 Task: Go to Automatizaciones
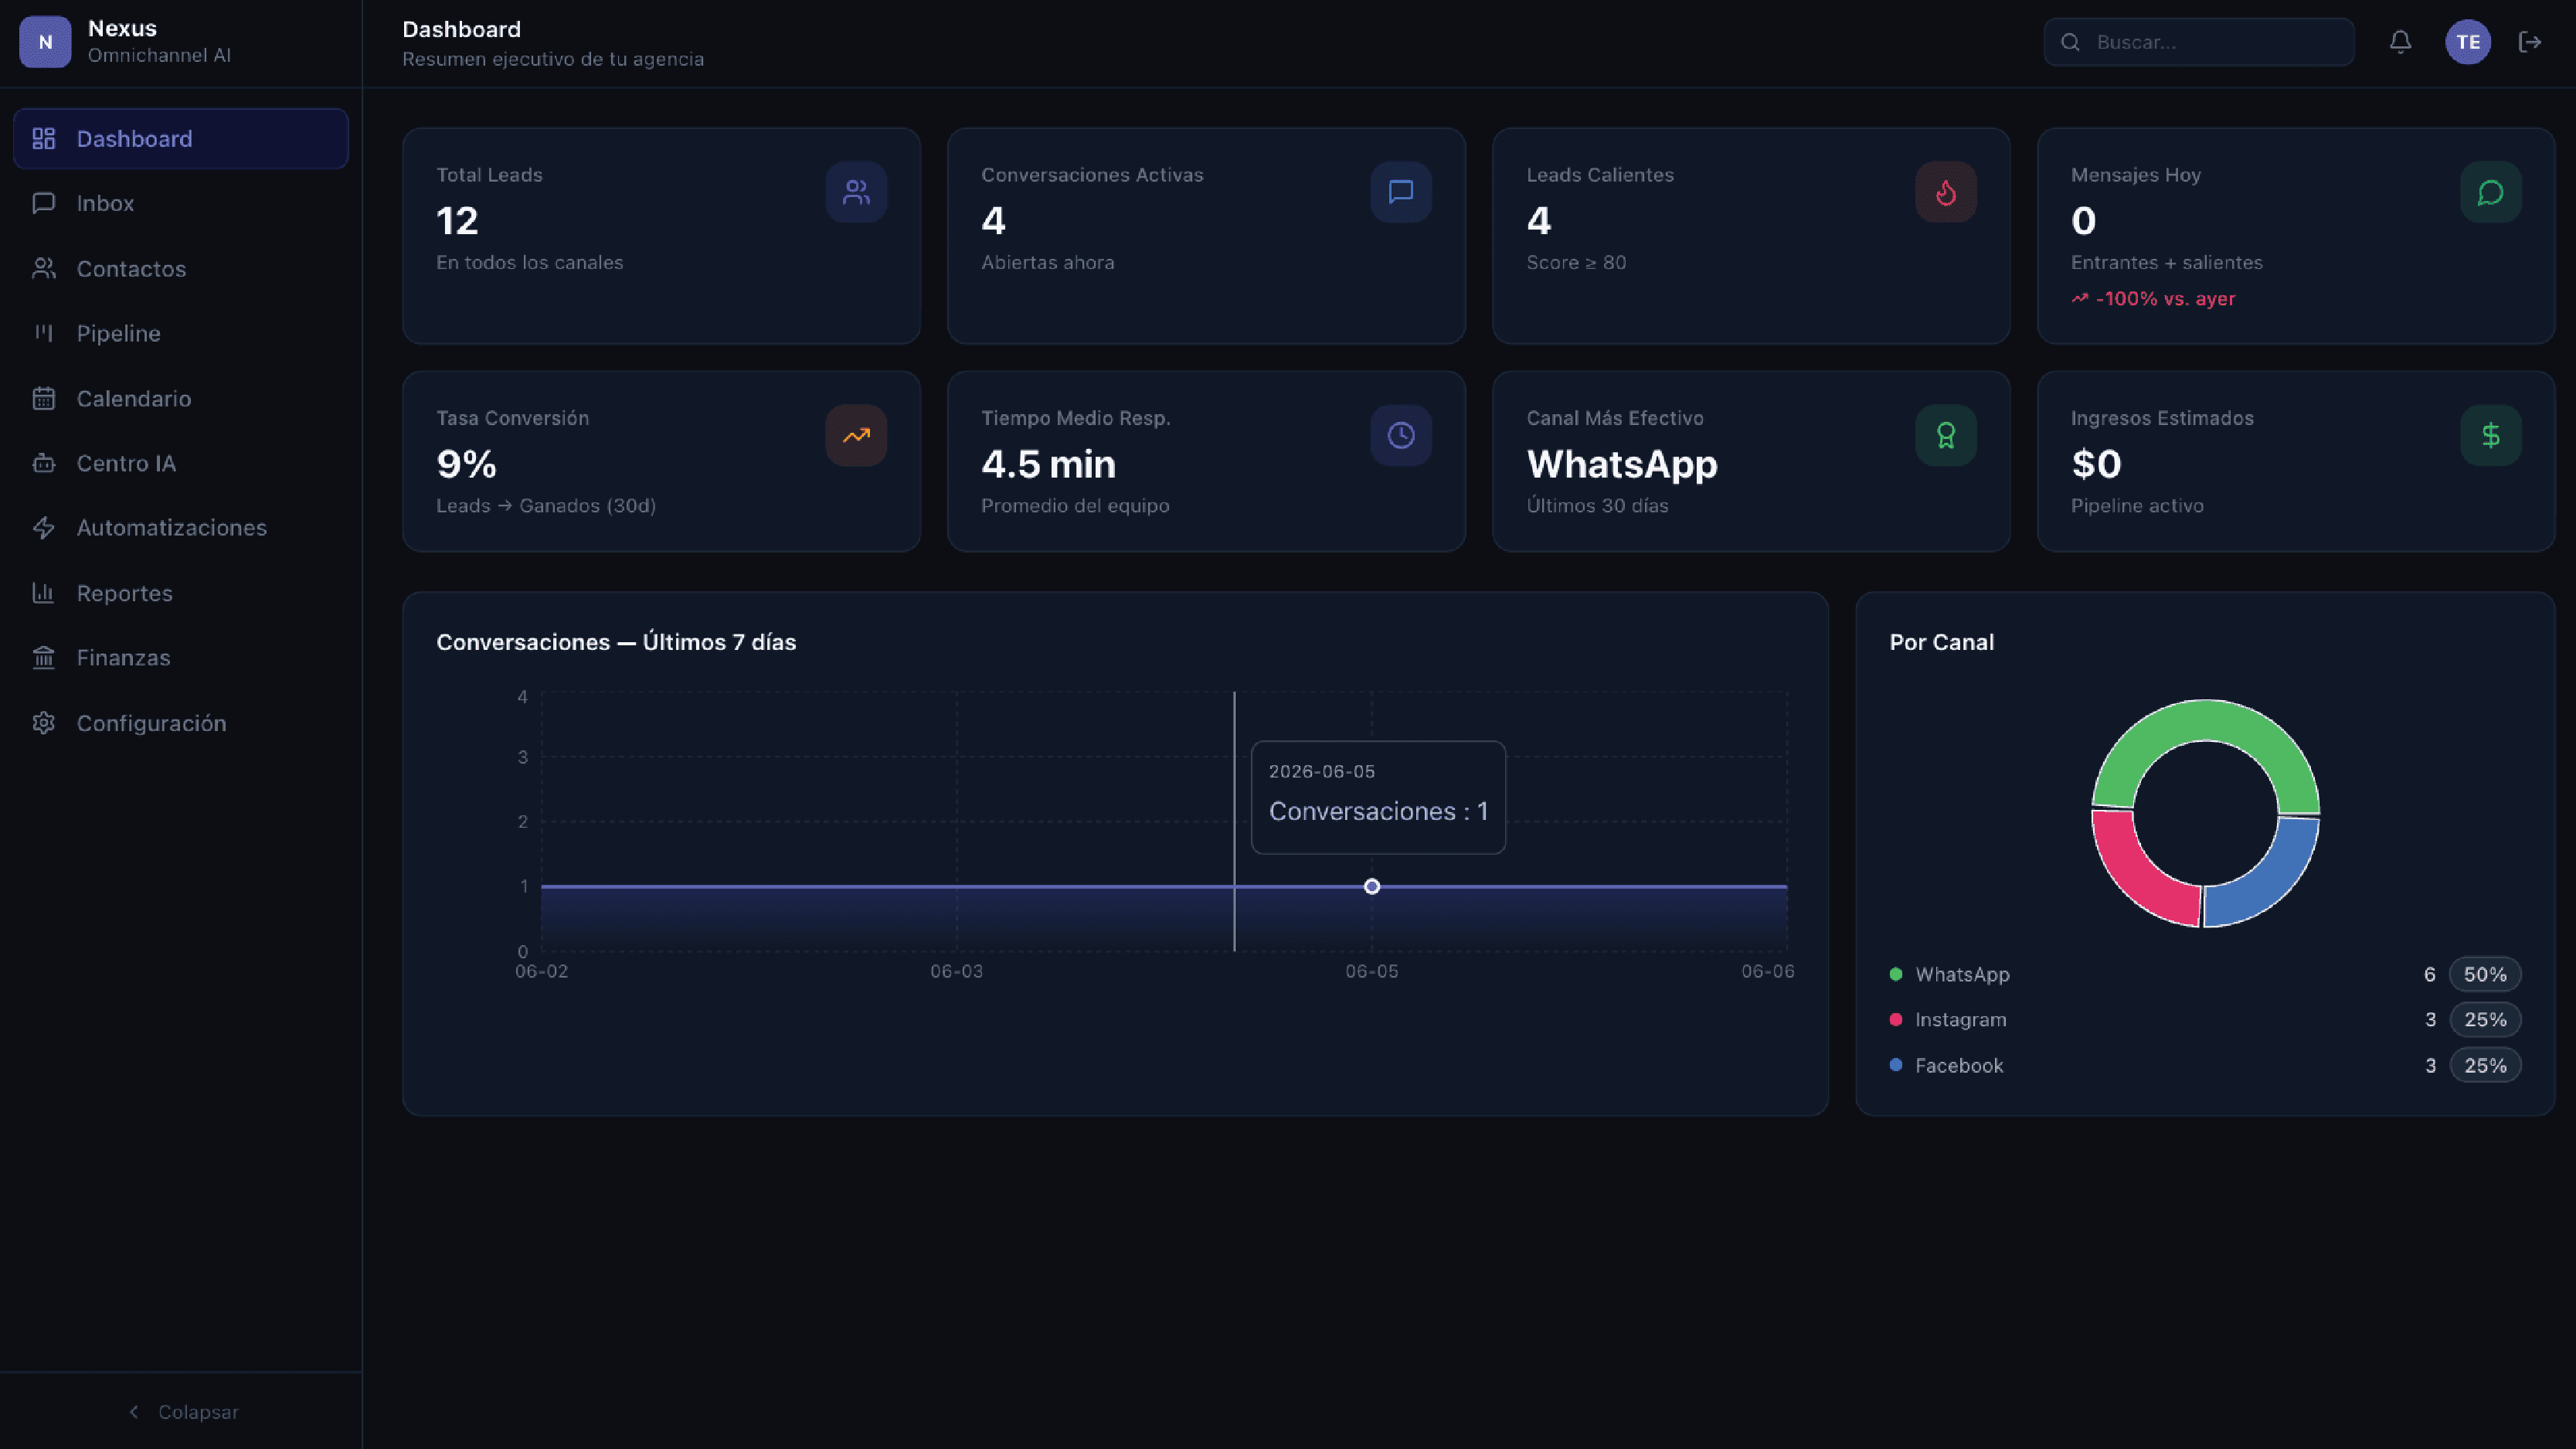(181, 527)
